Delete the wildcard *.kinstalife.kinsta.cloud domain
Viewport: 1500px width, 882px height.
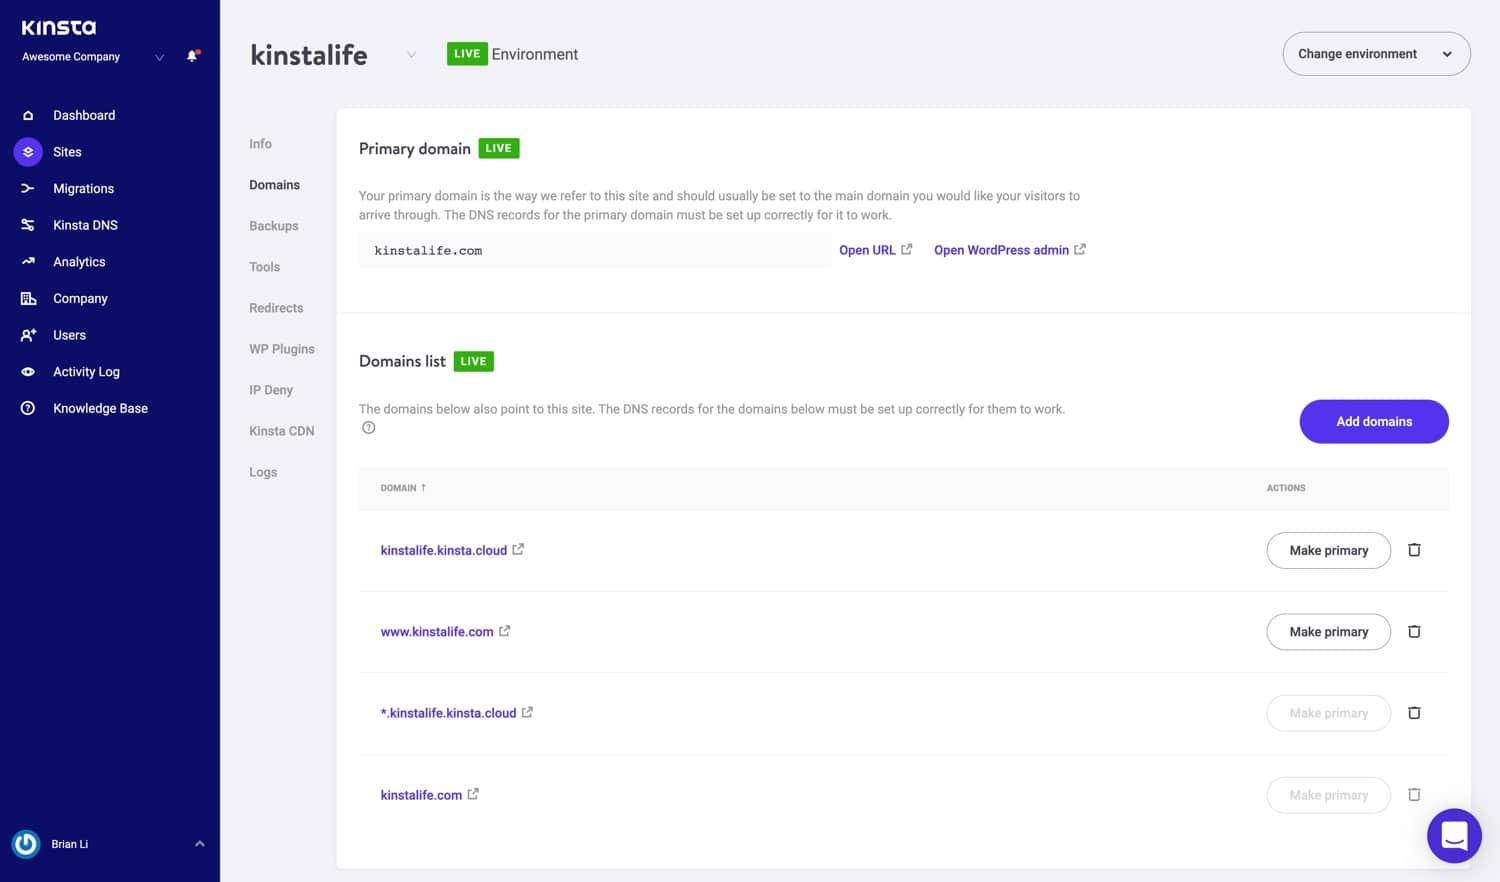pos(1414,713)
